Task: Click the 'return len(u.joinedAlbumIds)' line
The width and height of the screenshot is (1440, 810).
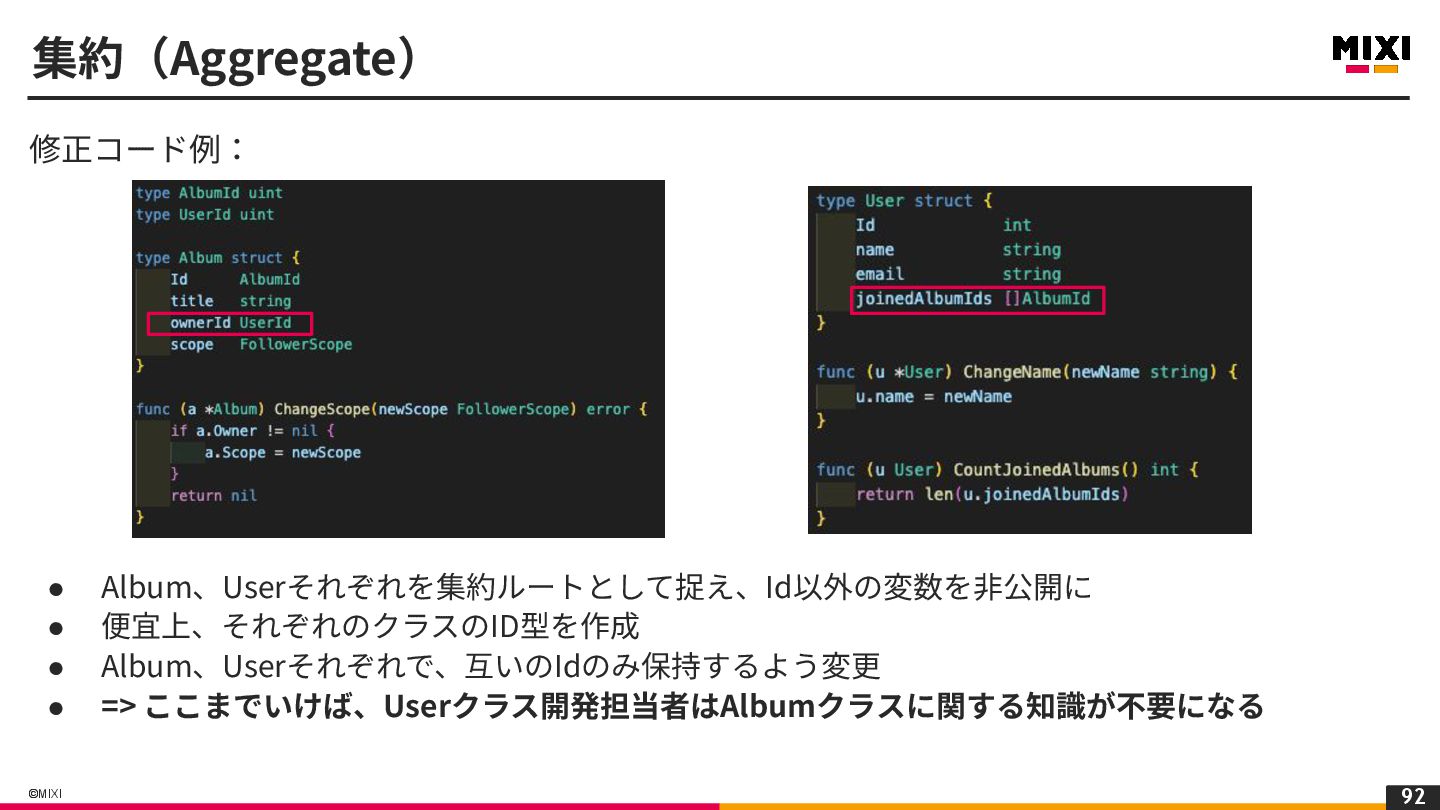Action: (x=991, y=494)
